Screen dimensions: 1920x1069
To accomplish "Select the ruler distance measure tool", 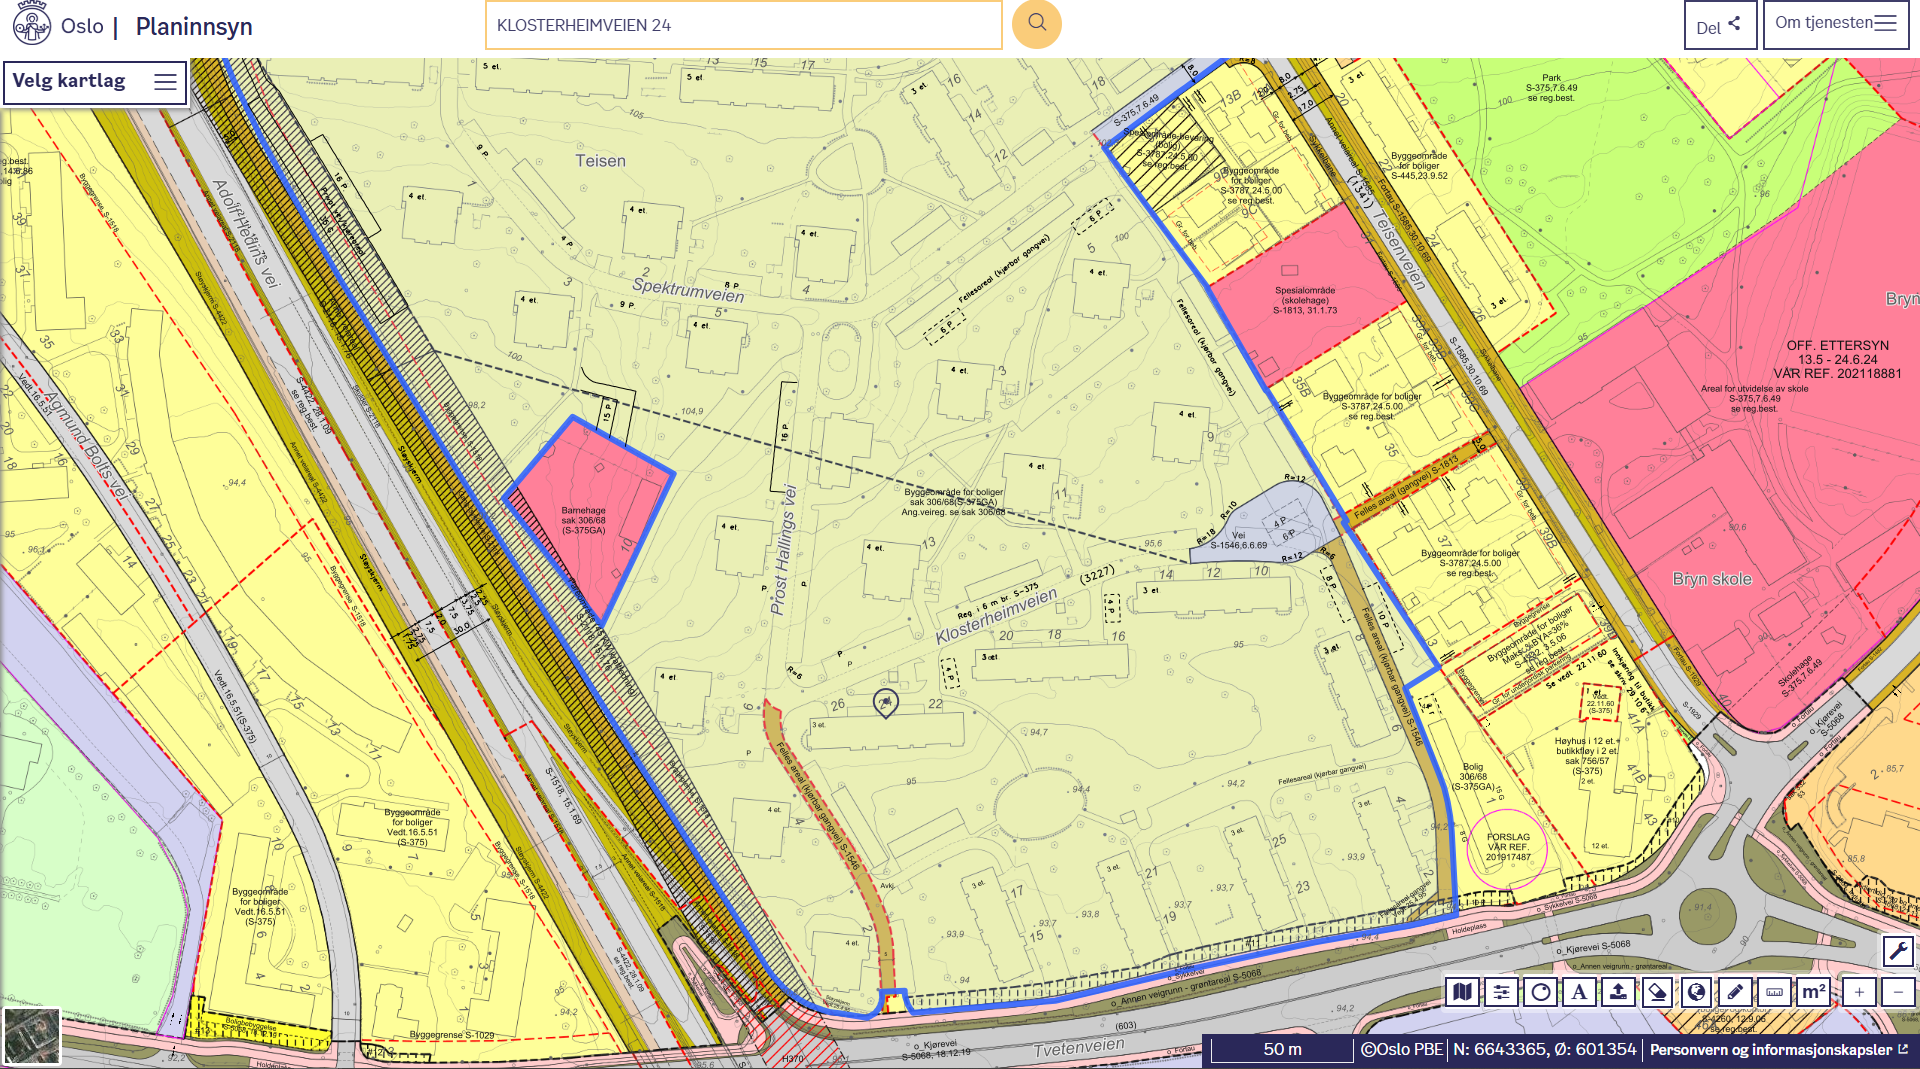I will (x=1774, y=992).
